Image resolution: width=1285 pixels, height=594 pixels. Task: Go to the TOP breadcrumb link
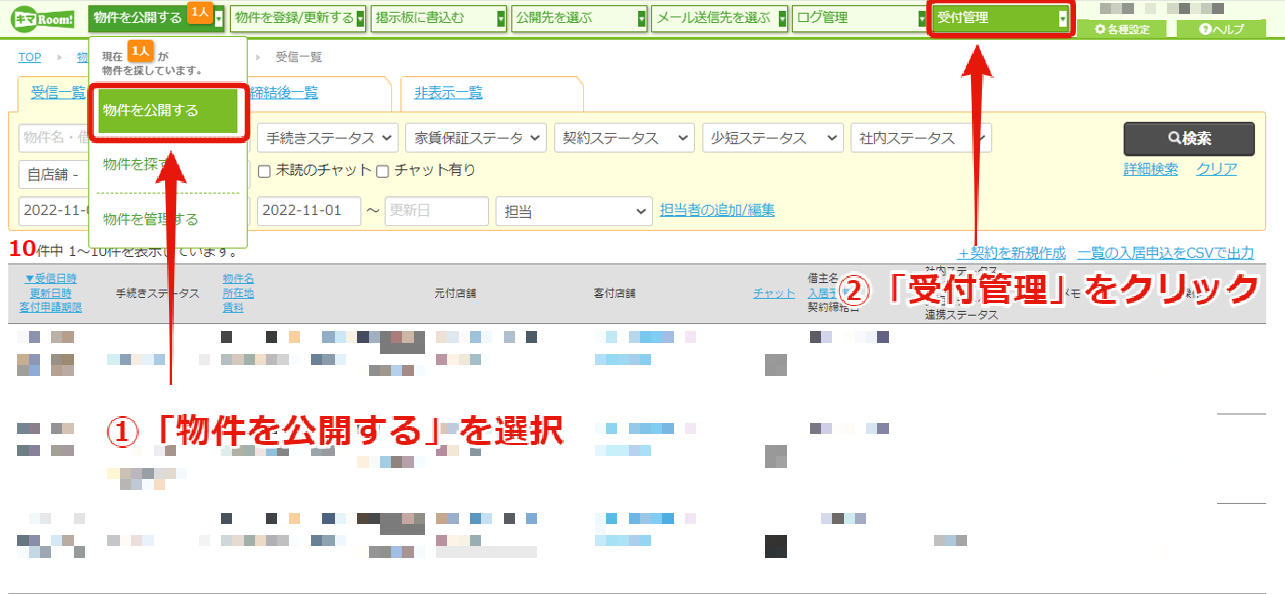pos(30,57)
